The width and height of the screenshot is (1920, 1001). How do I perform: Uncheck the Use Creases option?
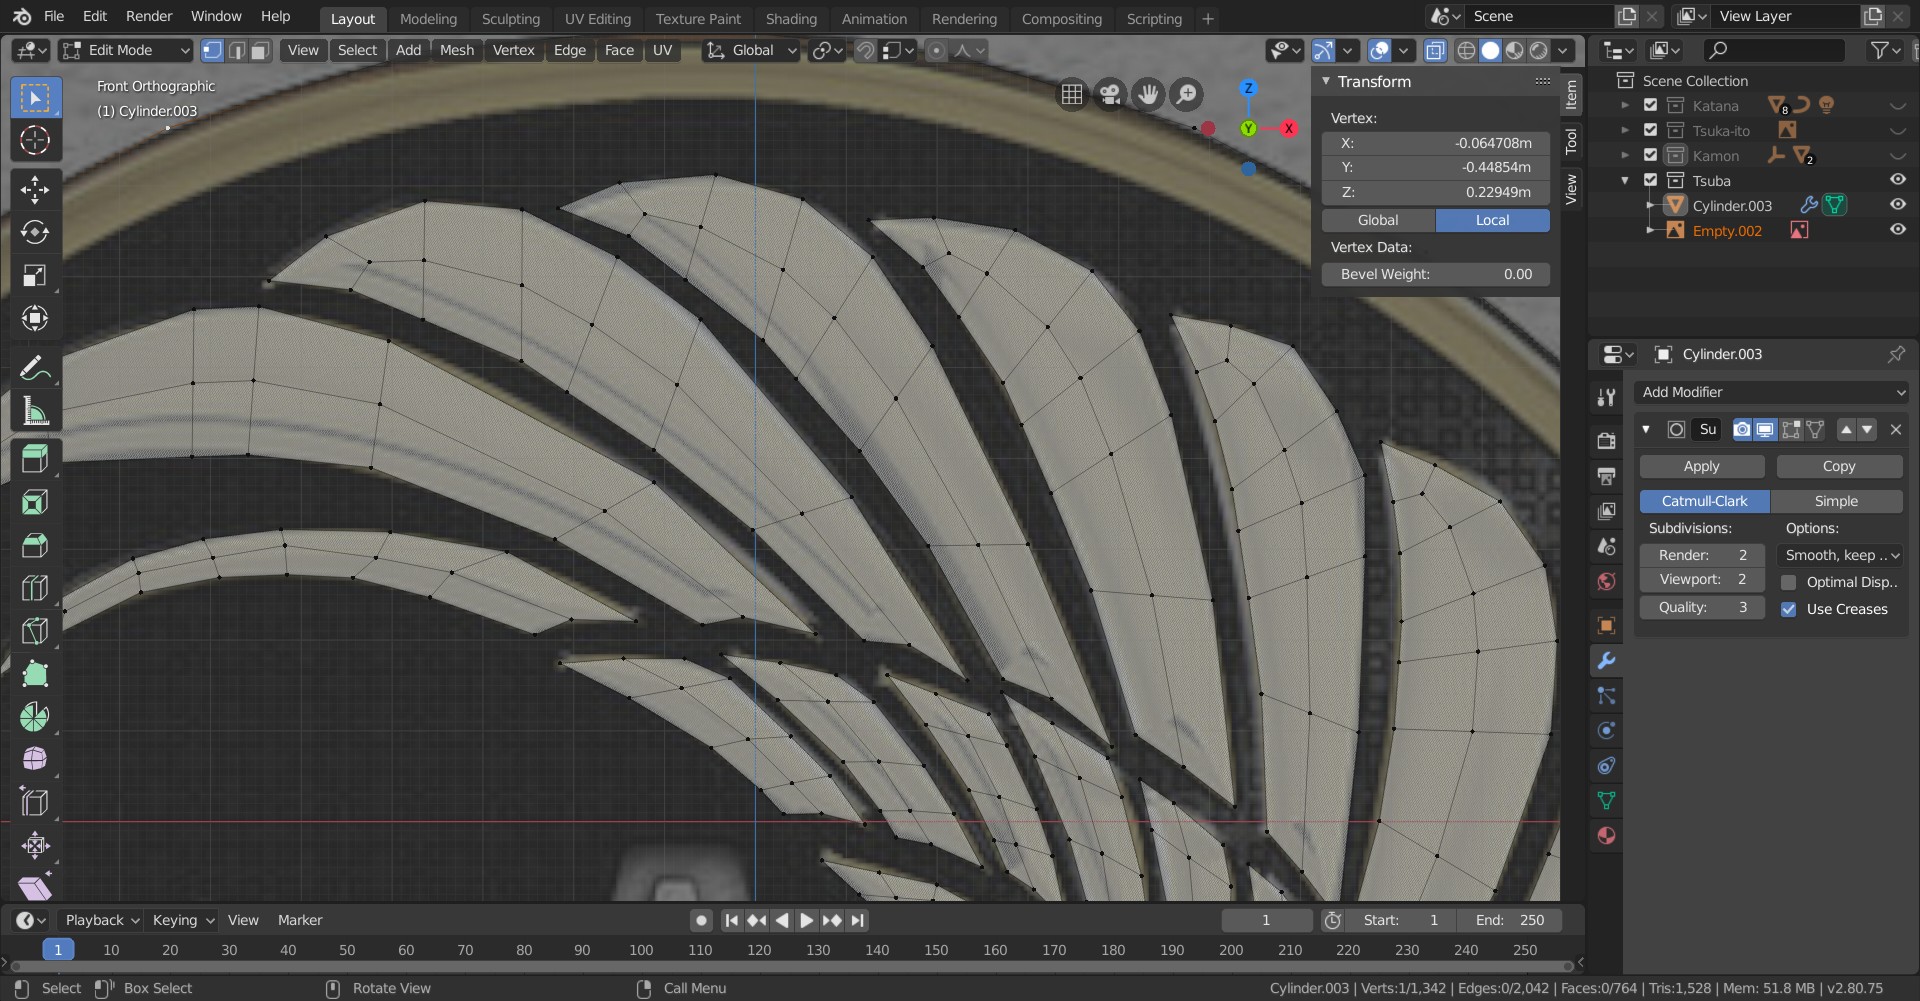[1789, 609]
